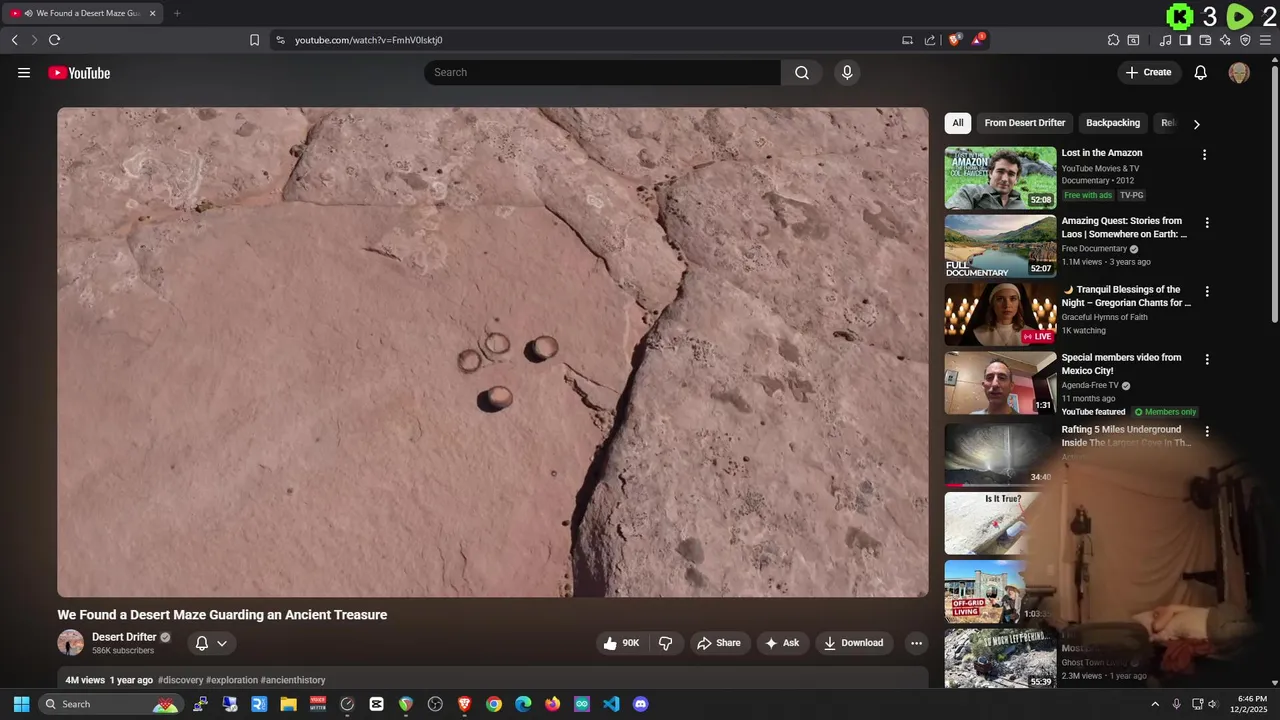Close the We Found a Desert Maze tab
1280x720 pixels.
(152, 13)
